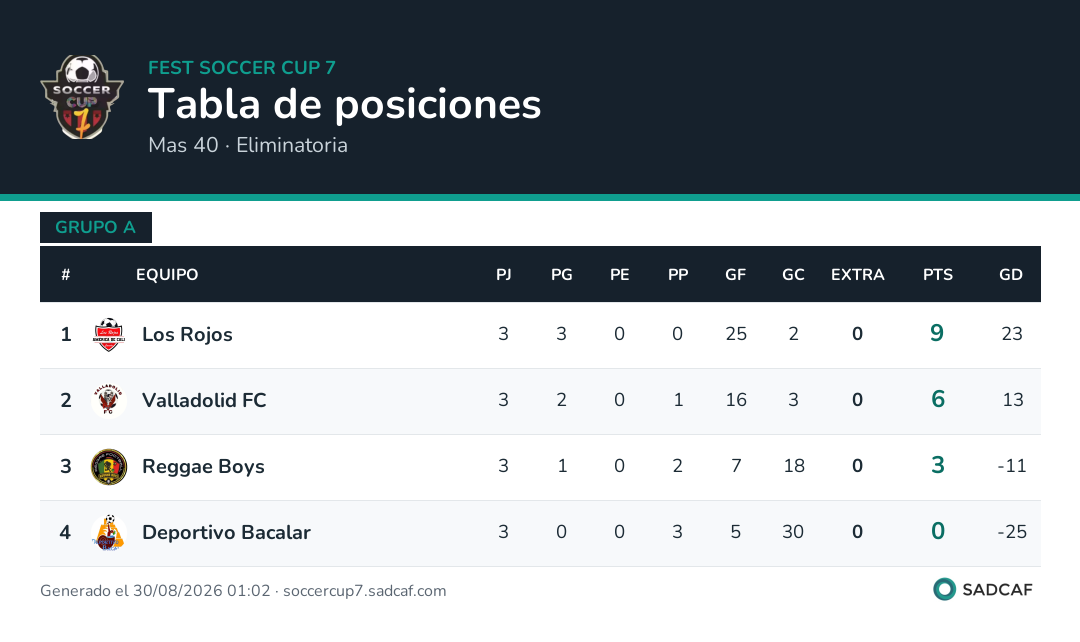The width and height of the screenshot is (1080, 642).
Task: Click the Deportivo Bacalar team logo
Action: [109, 532]
